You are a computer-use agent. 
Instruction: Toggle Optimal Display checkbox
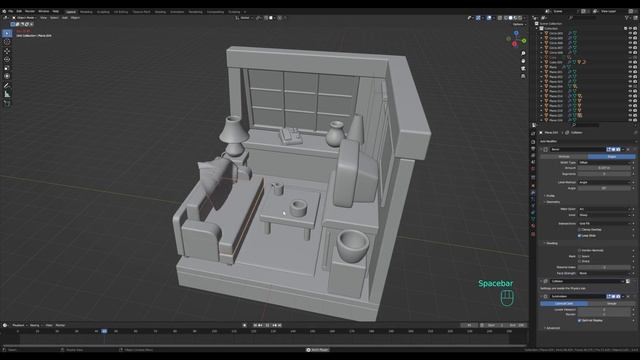579,320
